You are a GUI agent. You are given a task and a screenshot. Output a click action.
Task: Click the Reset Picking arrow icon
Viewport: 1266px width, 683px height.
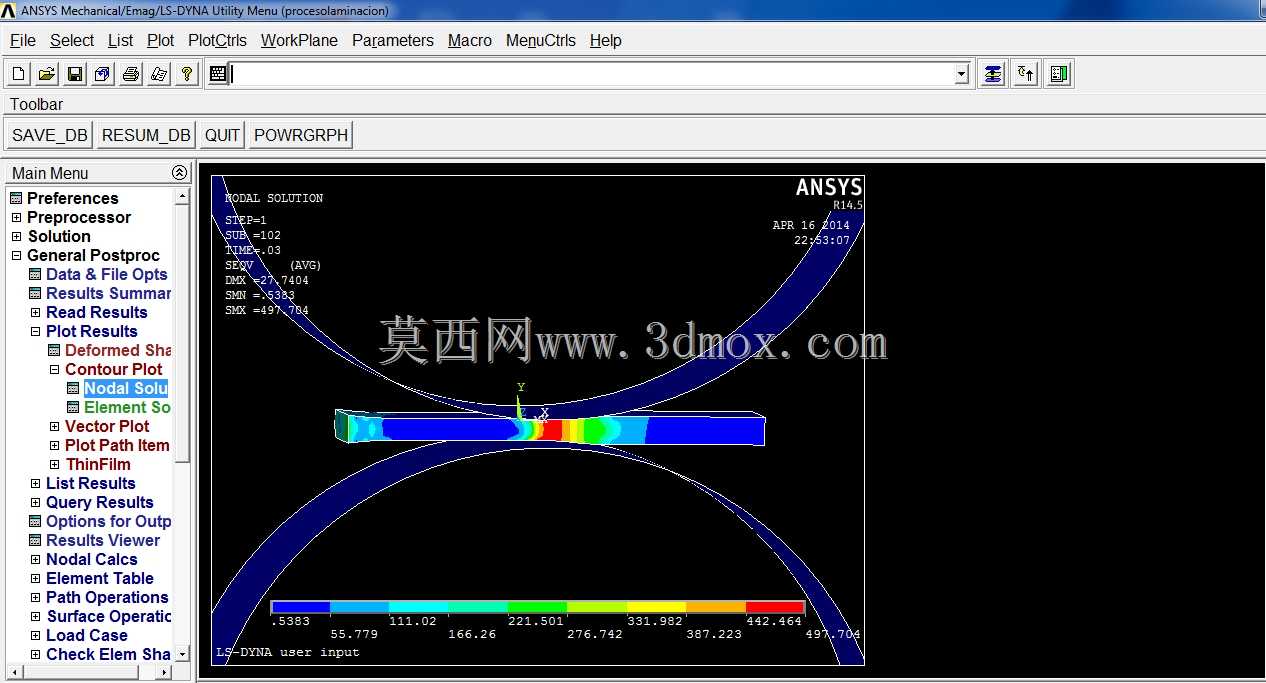pyautogui.click(x=1026, y=74)
